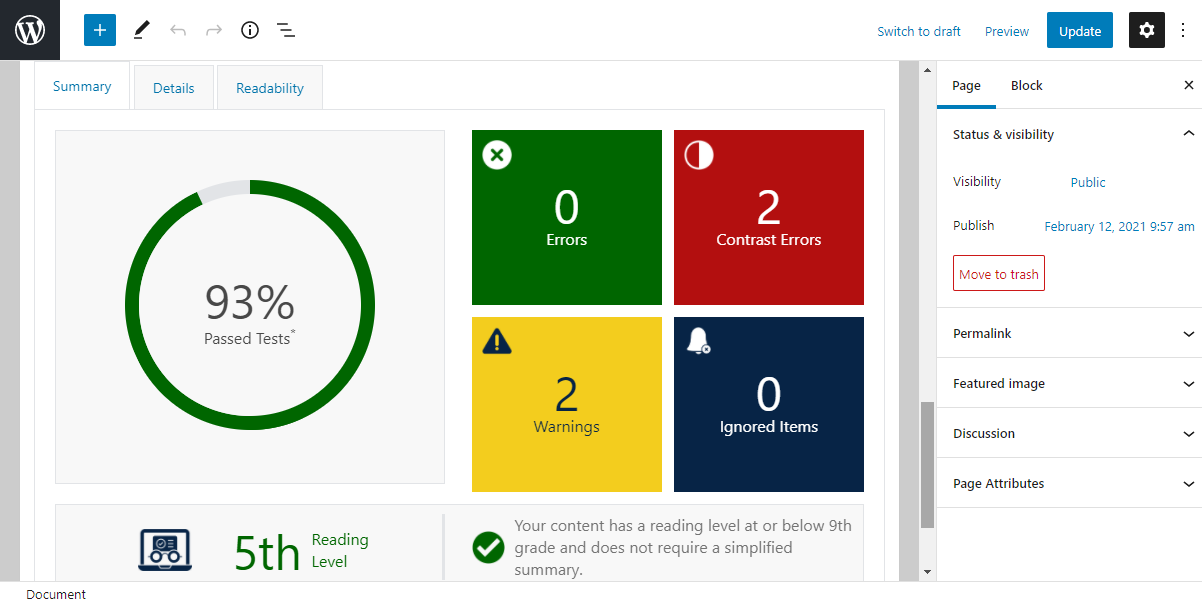Click the scrollbar up arrow
The width and height of the screenshot is (1202, 606).
point(927,68)
